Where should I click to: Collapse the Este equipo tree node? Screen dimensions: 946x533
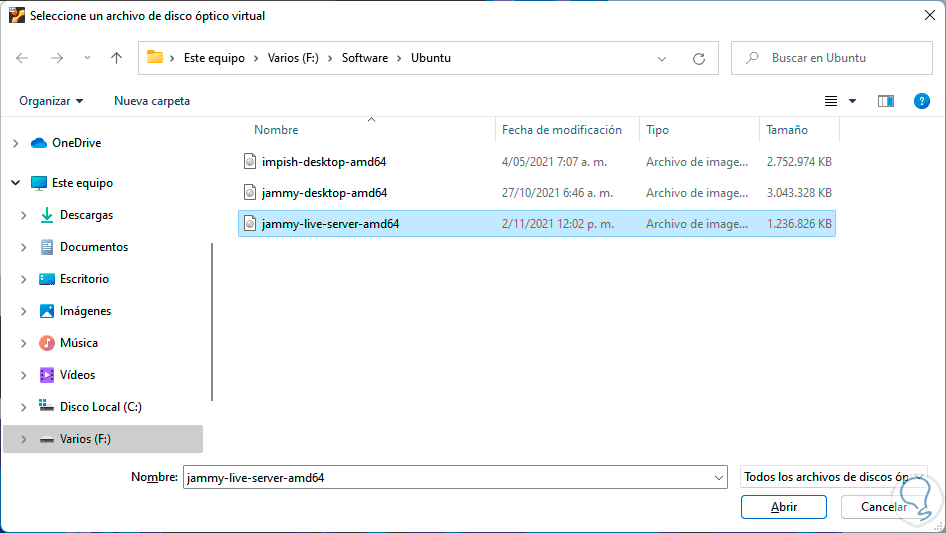[x=15, y=183]
